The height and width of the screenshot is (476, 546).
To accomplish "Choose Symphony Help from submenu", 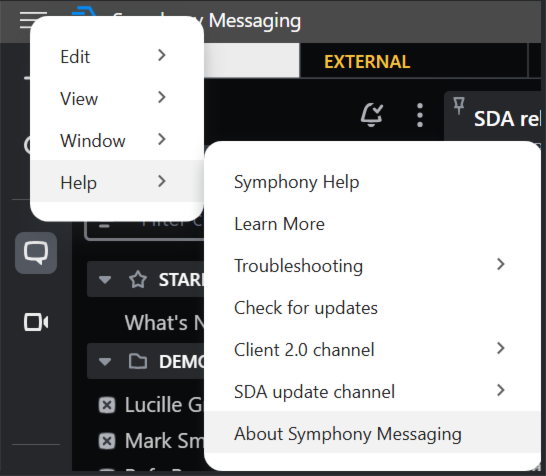I will click(373, 182).
